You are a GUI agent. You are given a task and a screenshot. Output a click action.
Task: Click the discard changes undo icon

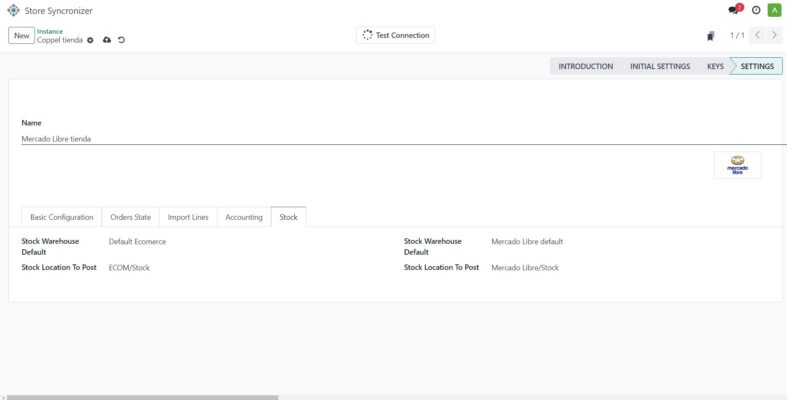[x=121, y=40]
